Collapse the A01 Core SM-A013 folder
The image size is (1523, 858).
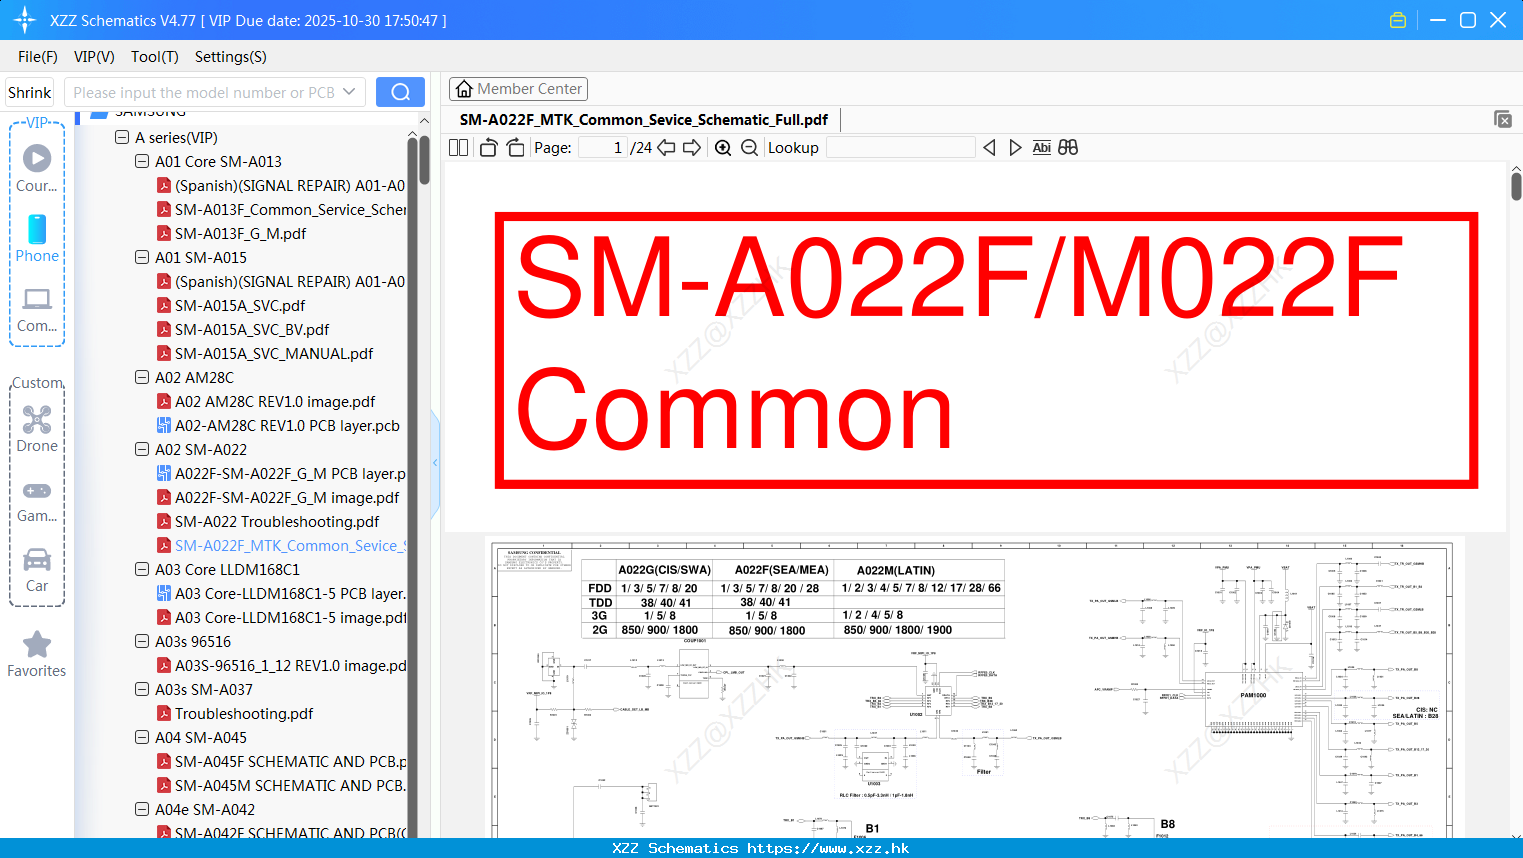(142, 161)
